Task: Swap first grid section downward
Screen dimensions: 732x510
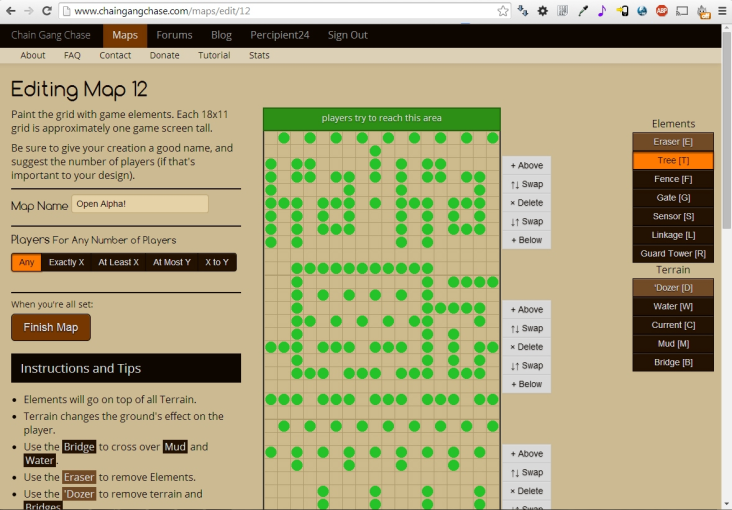Action: [x=527, y=221]
